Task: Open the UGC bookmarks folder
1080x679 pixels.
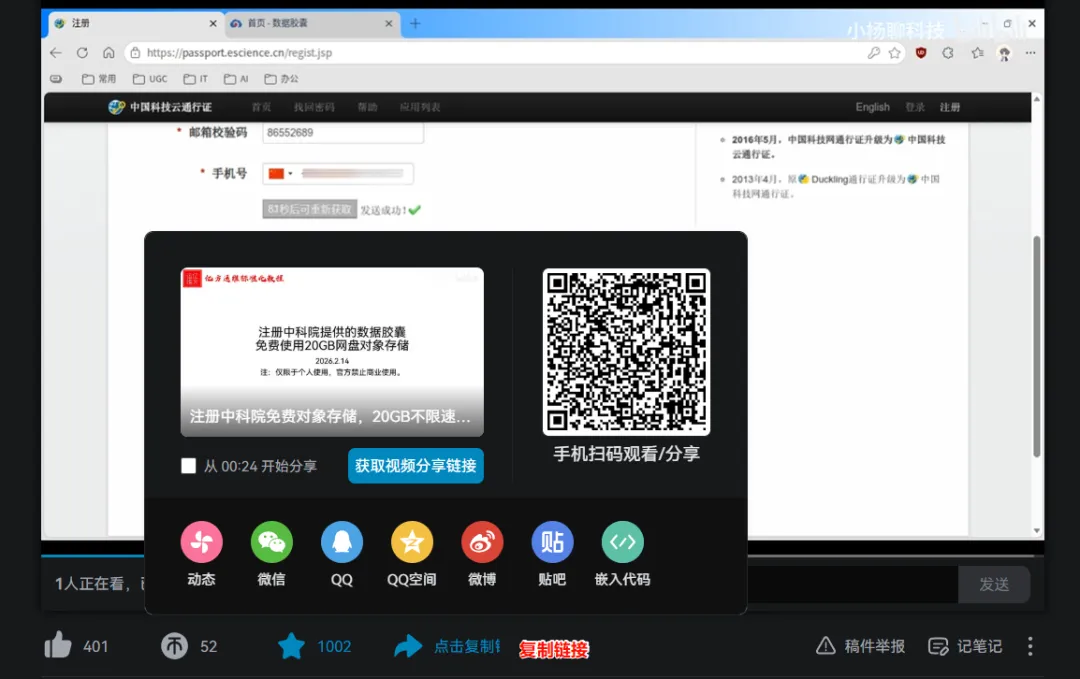Action: click(150, 79)
